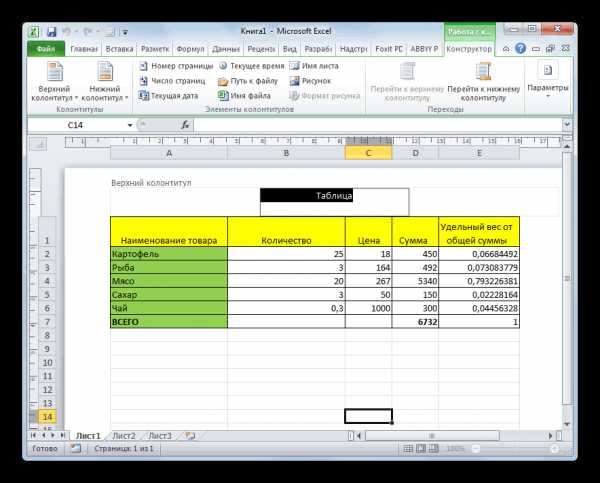Insert Имя файла element
The height and width of the screenshot is (483, 600).
pyautogui.click(x=244, y=96)
